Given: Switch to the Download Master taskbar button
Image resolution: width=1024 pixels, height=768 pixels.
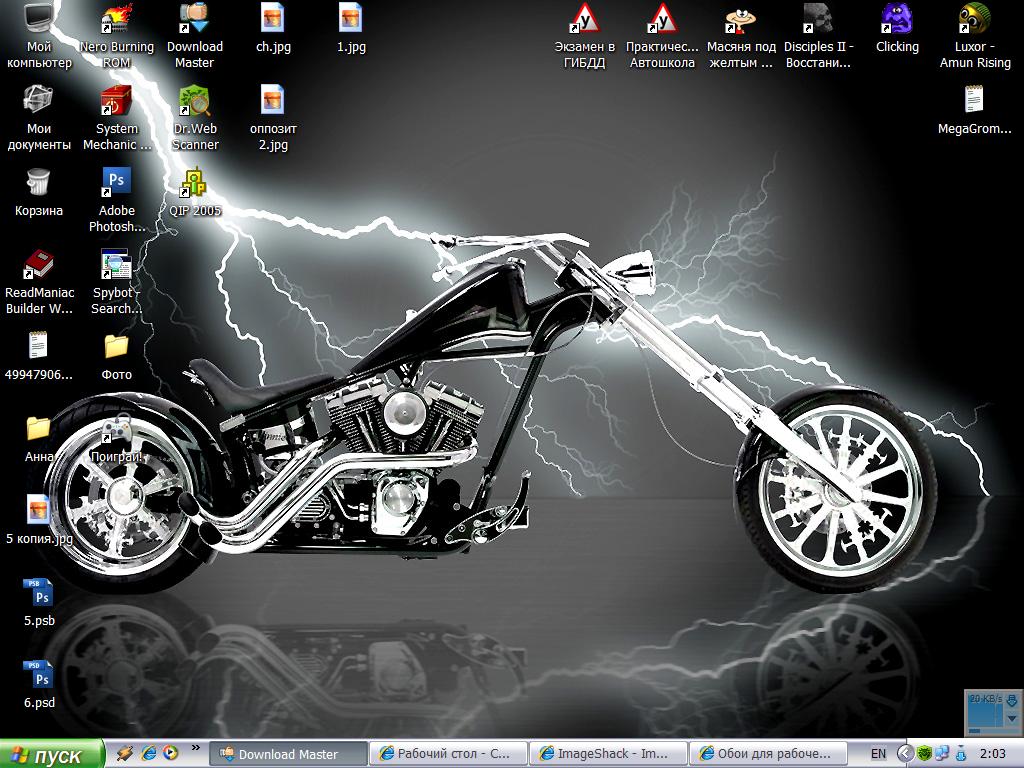Looking at the screenshot, I should pyautogui.click(x=286, y=754).
